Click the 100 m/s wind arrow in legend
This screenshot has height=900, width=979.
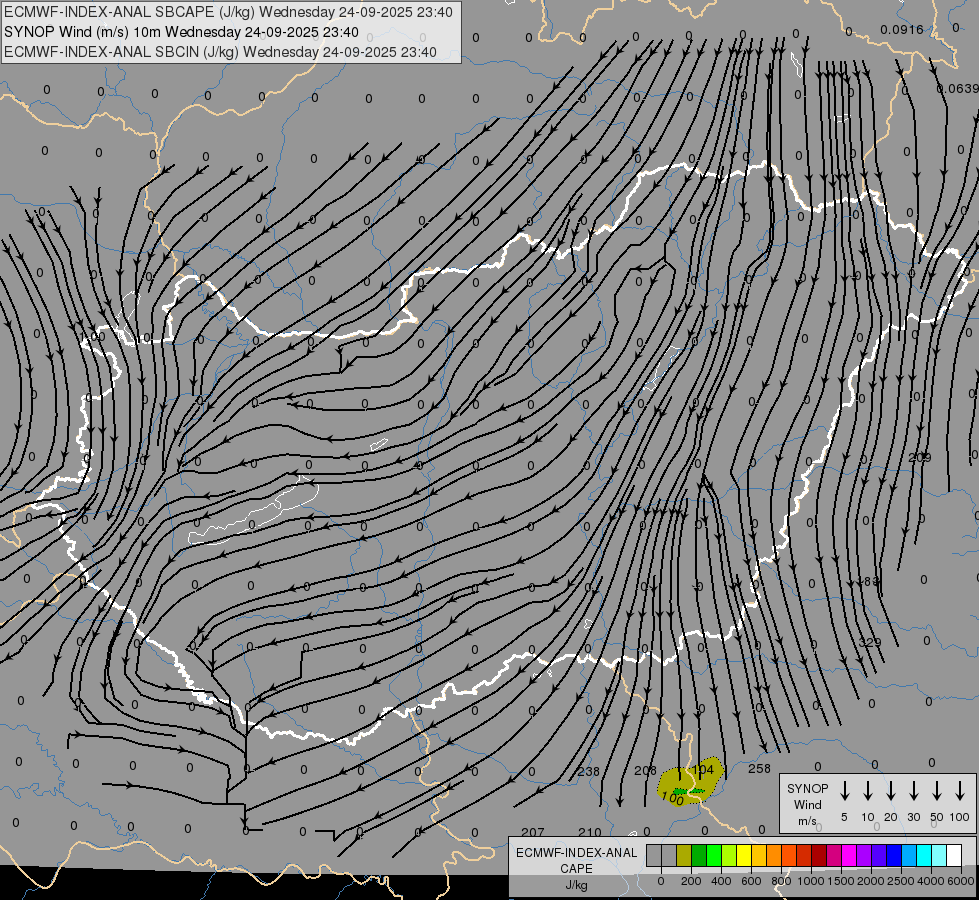960,791
